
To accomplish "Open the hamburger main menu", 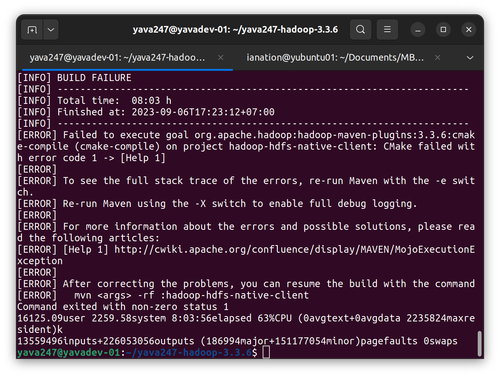I will click(387, 30).
